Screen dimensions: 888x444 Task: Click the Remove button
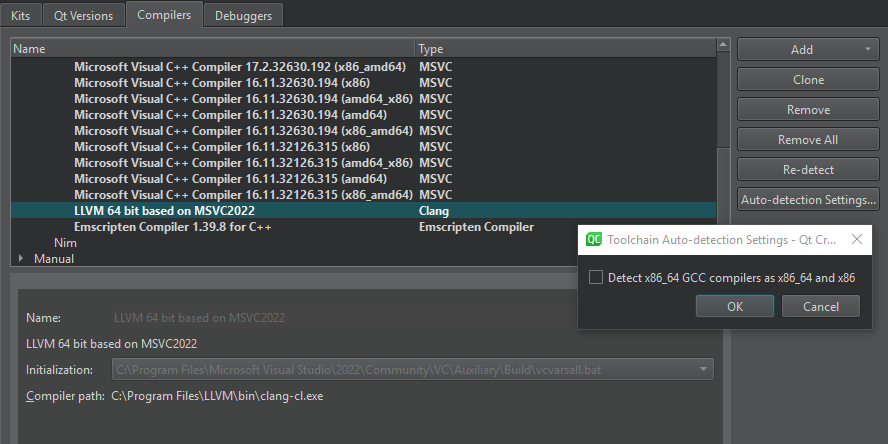tap(808, 110)
